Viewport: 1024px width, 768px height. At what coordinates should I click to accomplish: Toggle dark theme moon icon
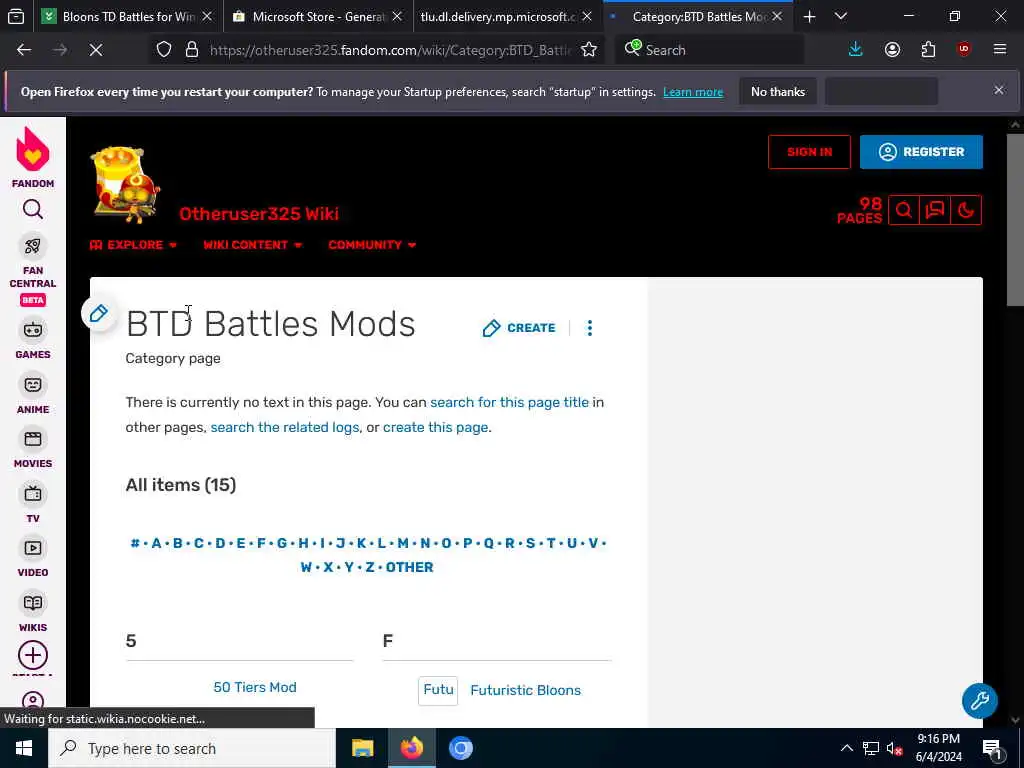pos(966,210)
